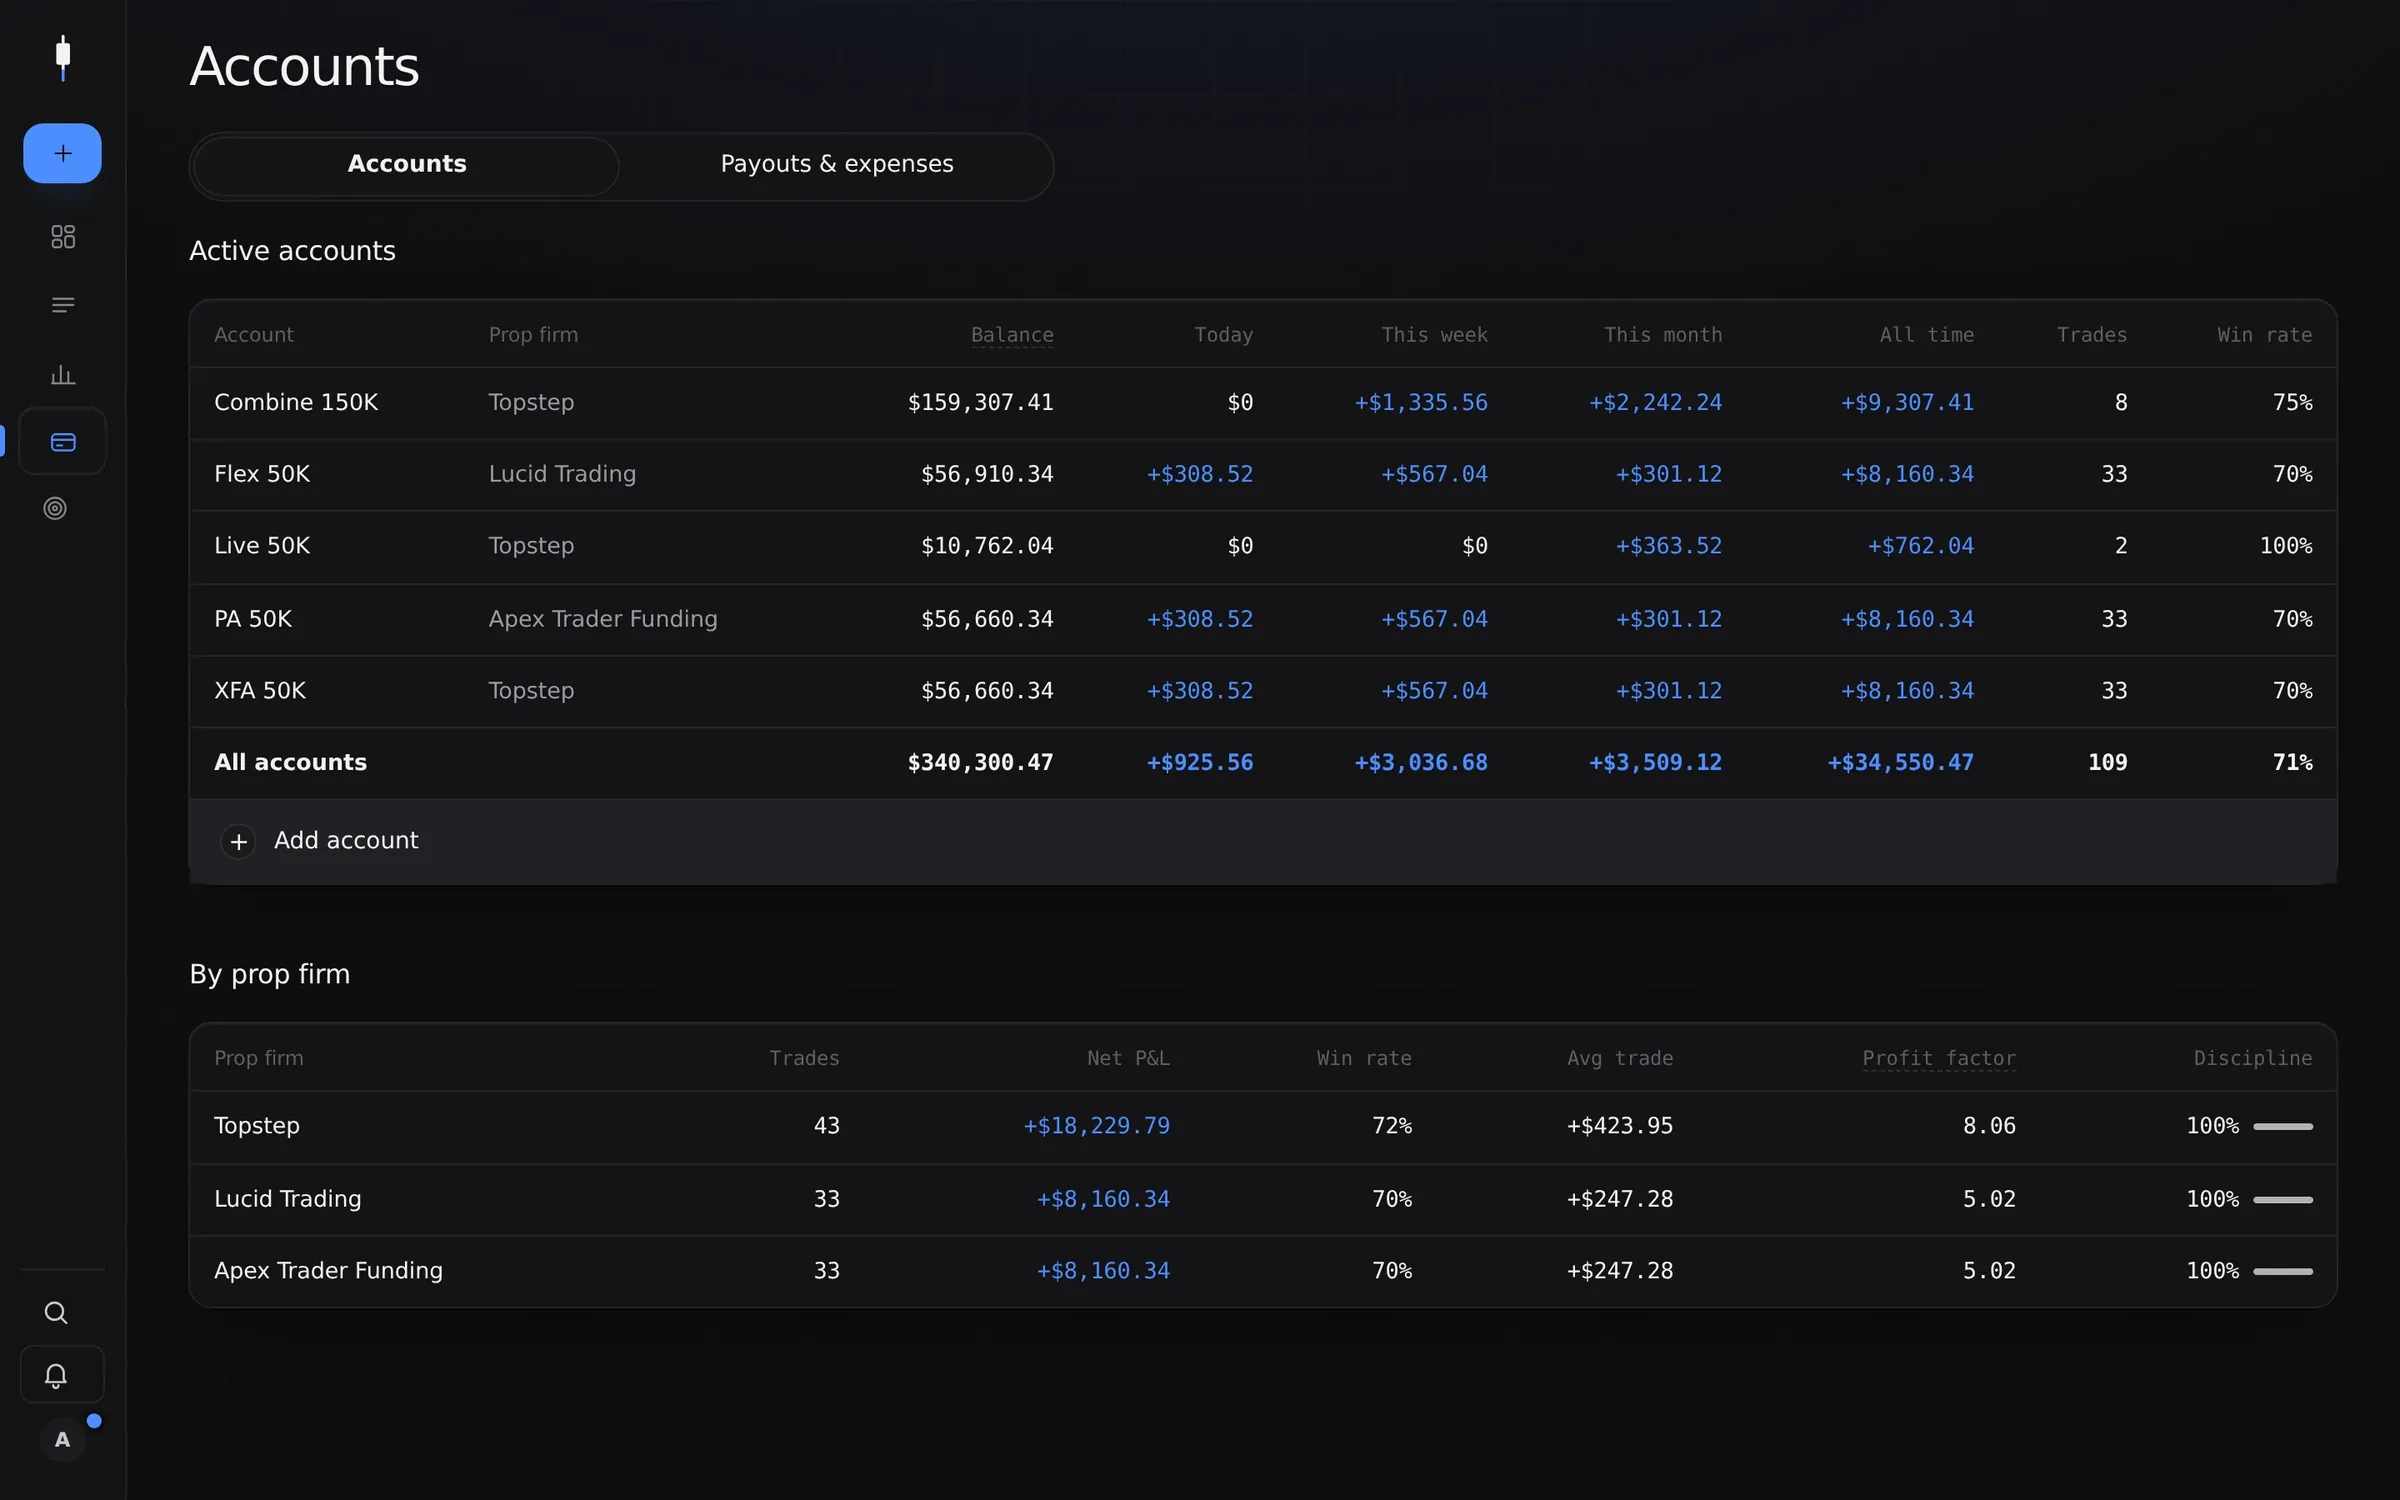Click the Profit factor column header
The height and width of the screenshot is (1500, 2400).
coord(1938,1058)
